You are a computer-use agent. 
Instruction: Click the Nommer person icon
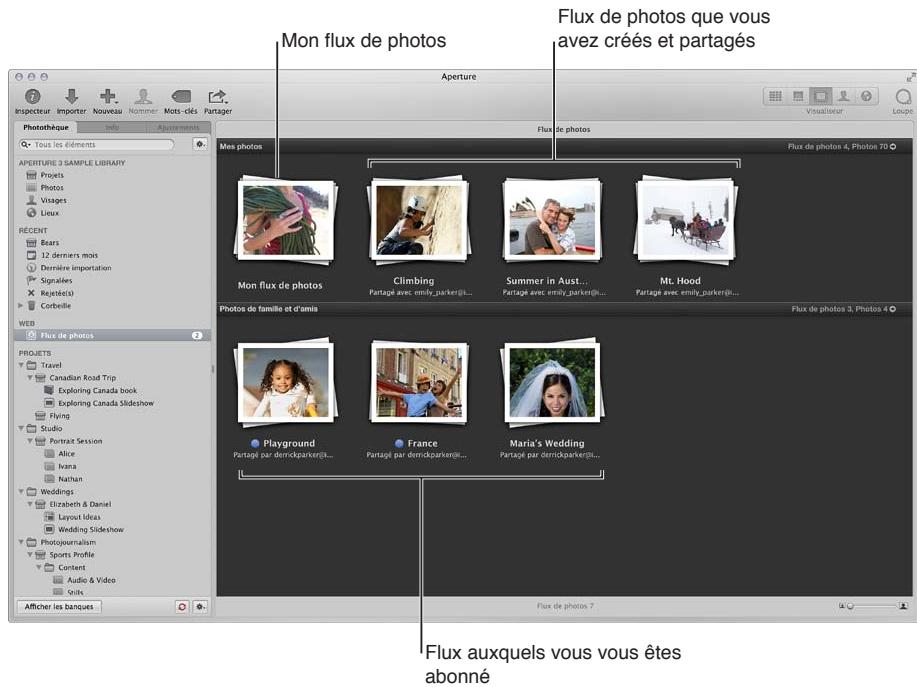coord(143,96)
